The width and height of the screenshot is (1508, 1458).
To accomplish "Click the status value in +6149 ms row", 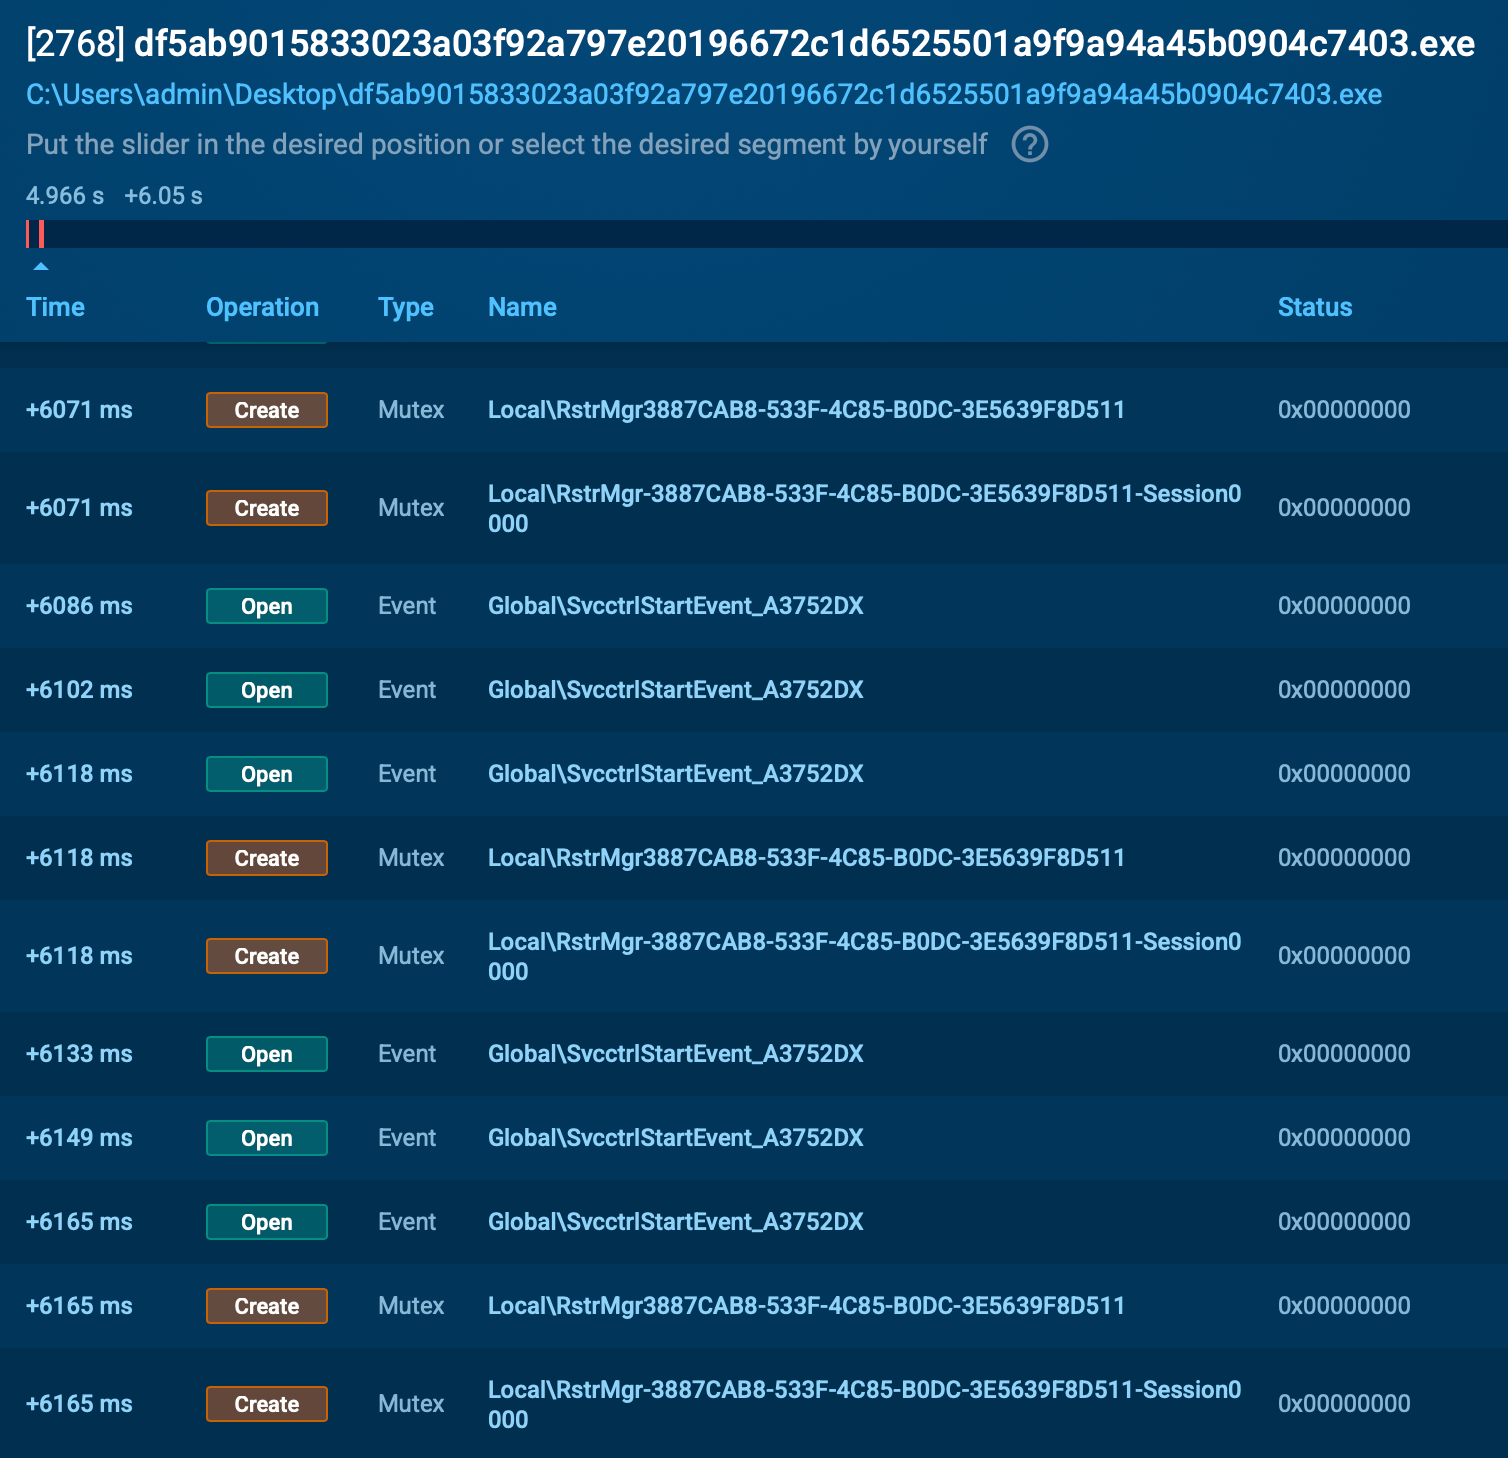I will tap(1343, 1138).
